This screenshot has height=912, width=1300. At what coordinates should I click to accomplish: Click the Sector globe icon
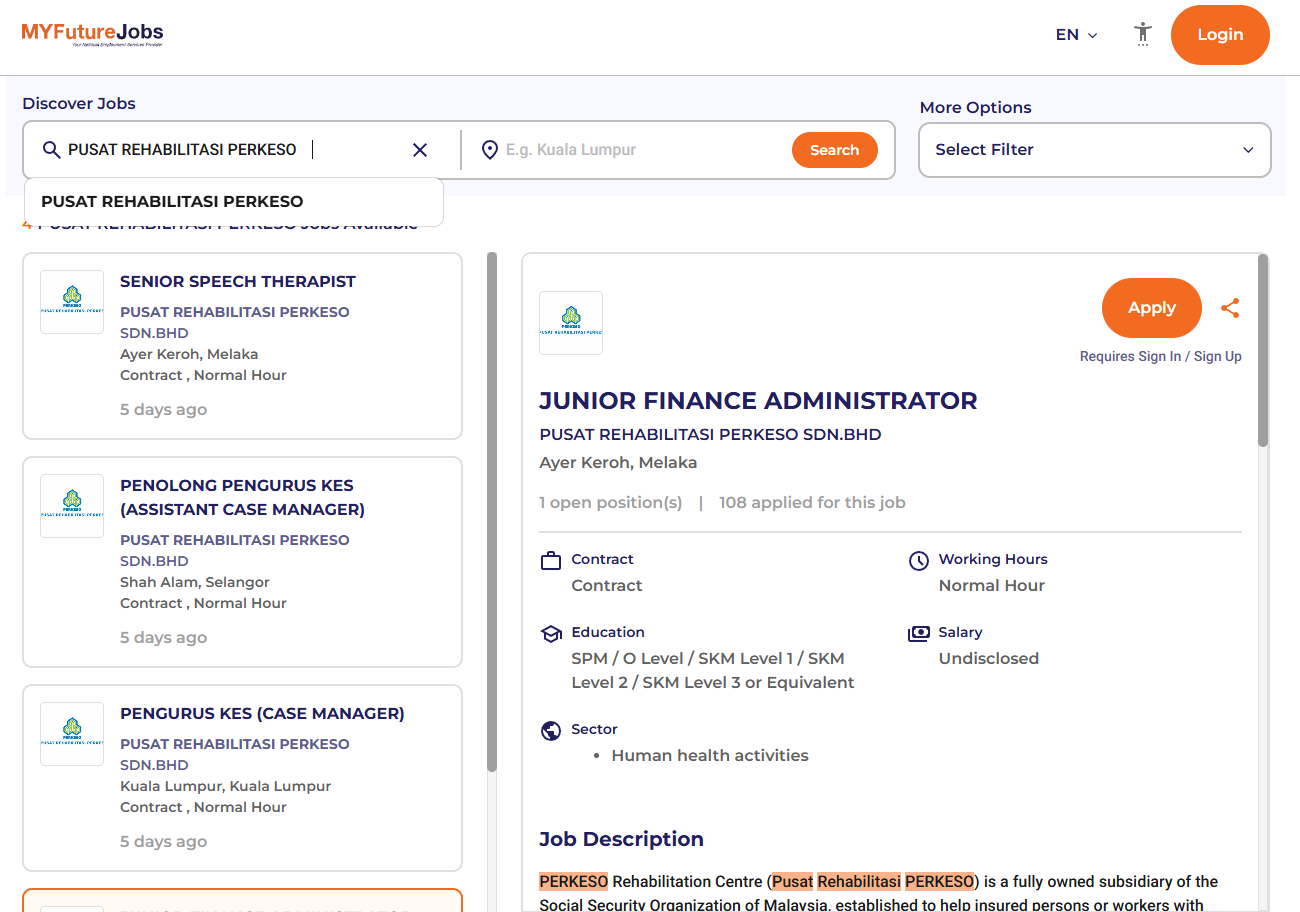tap(550, 730)
